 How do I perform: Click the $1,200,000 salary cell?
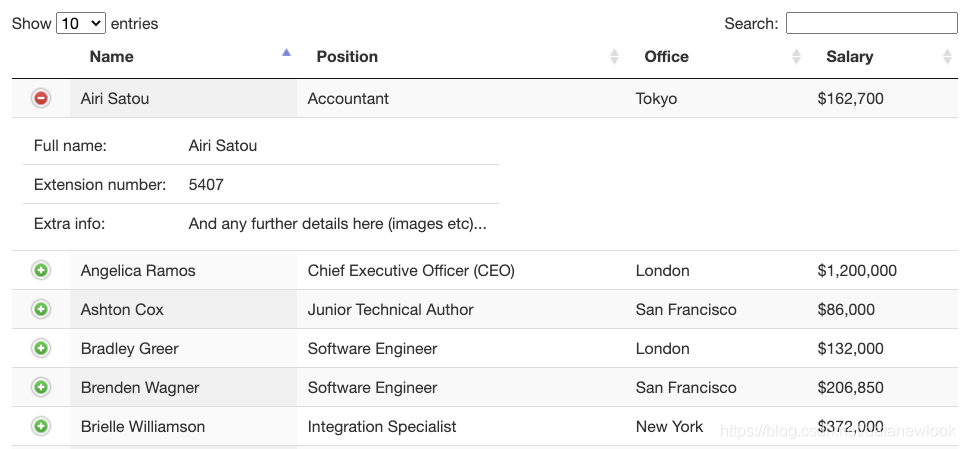(856, 270)
